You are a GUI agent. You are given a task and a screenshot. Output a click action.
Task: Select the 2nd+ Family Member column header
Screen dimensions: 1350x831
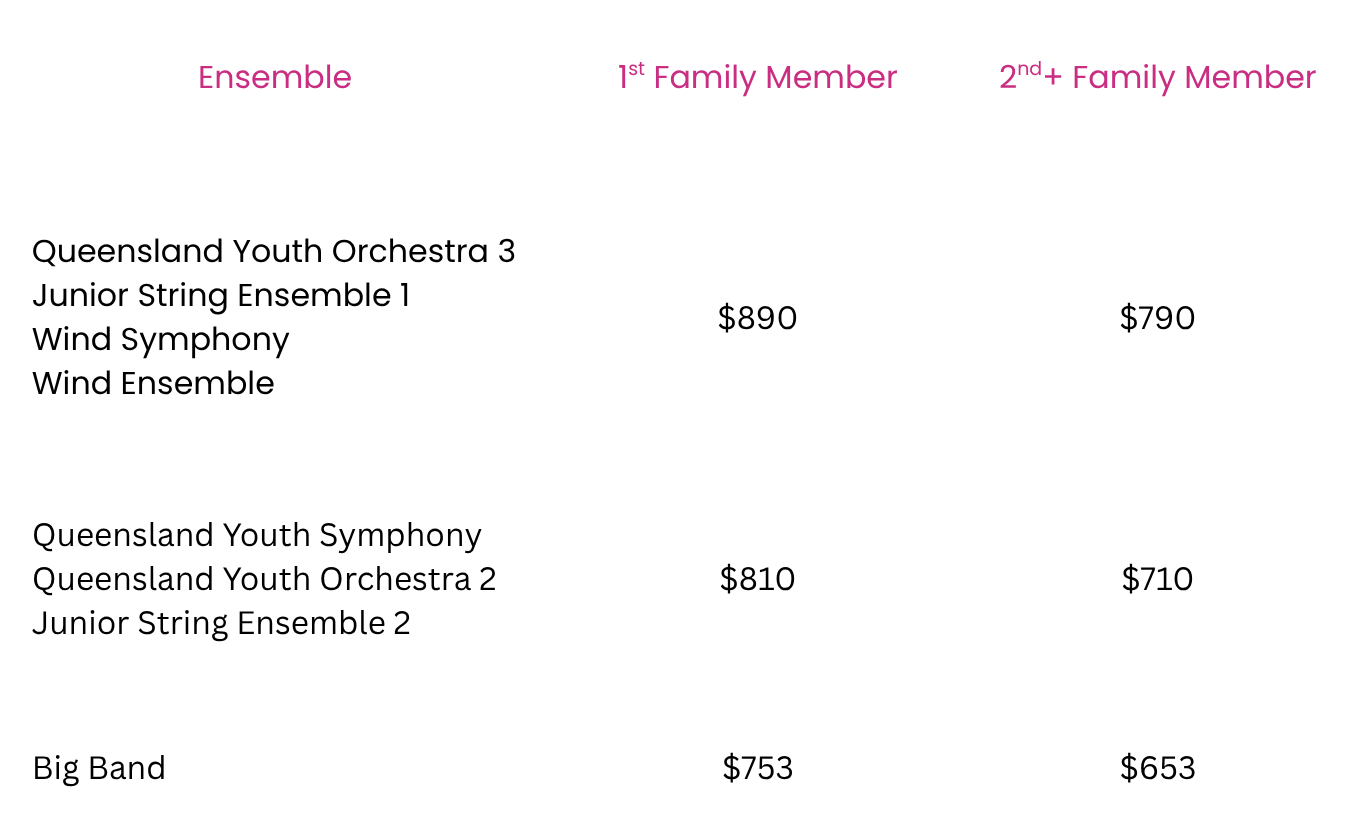pos(1157,78)
